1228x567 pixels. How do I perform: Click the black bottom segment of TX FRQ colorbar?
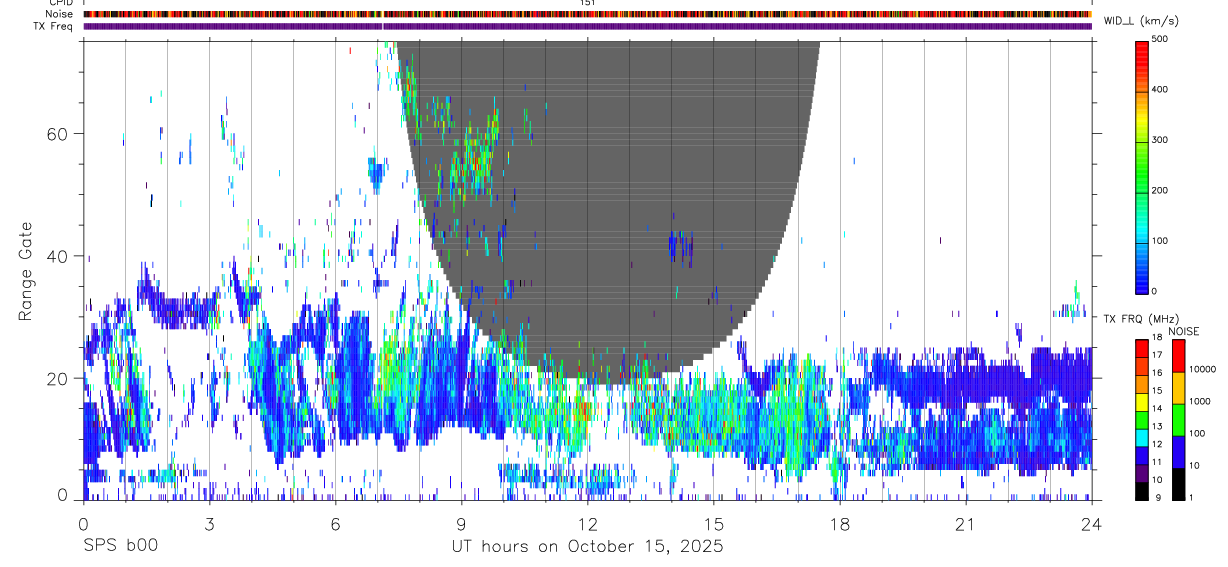1141,490
